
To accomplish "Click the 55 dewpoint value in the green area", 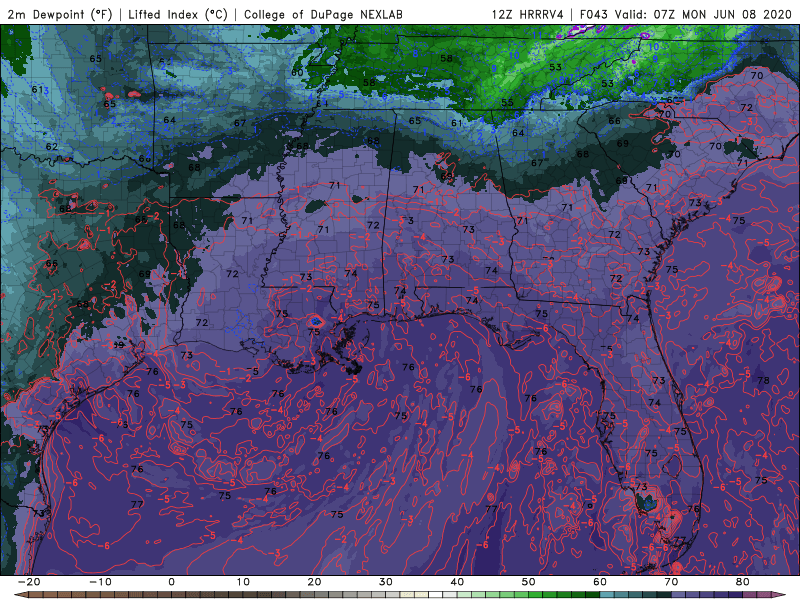I will click(x=507, y=103).
